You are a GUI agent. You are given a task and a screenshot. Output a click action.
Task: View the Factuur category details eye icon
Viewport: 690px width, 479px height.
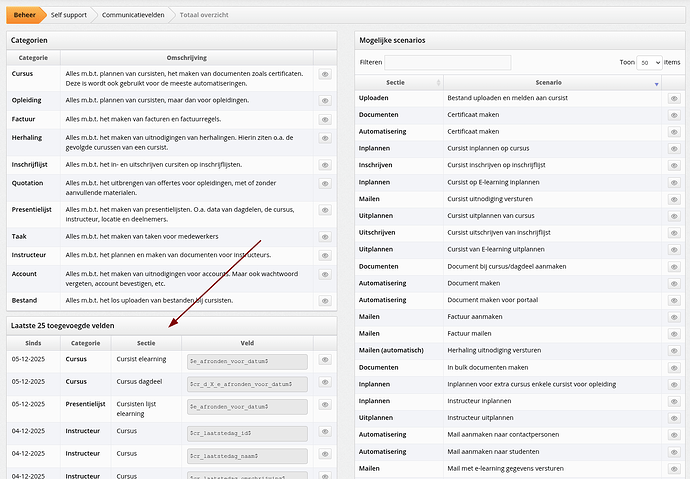tap(326, 119)
